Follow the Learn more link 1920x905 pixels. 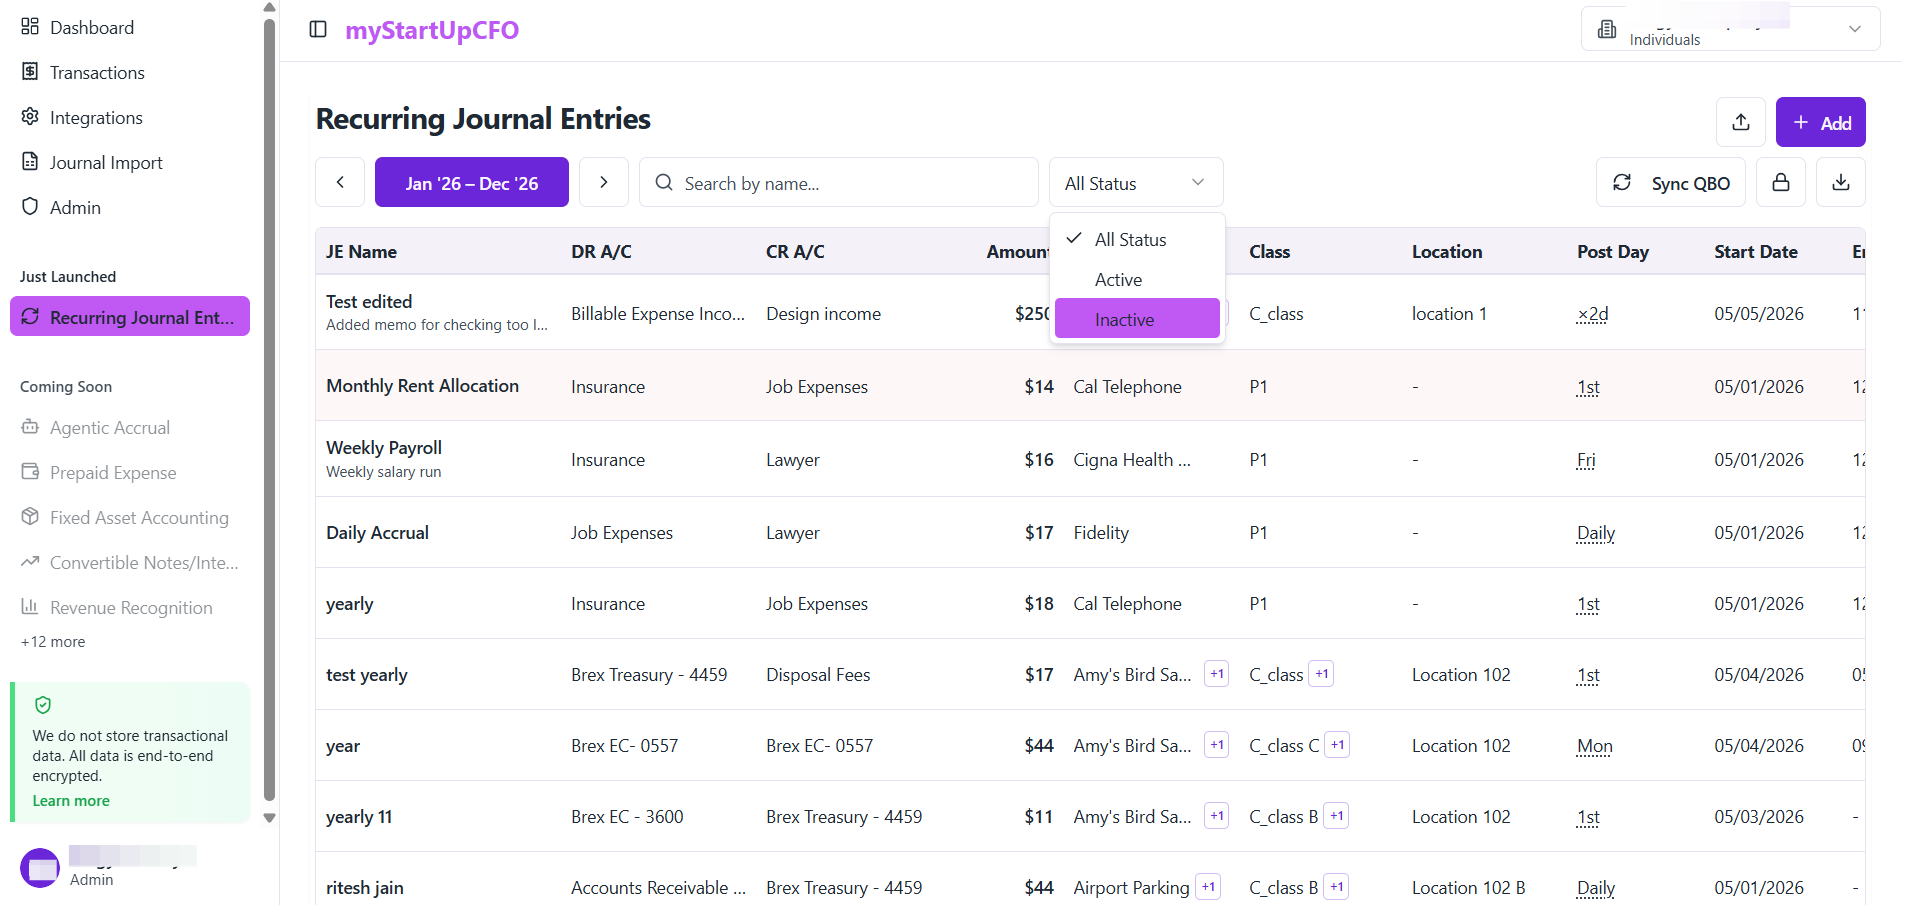click(x=71, y=801)
